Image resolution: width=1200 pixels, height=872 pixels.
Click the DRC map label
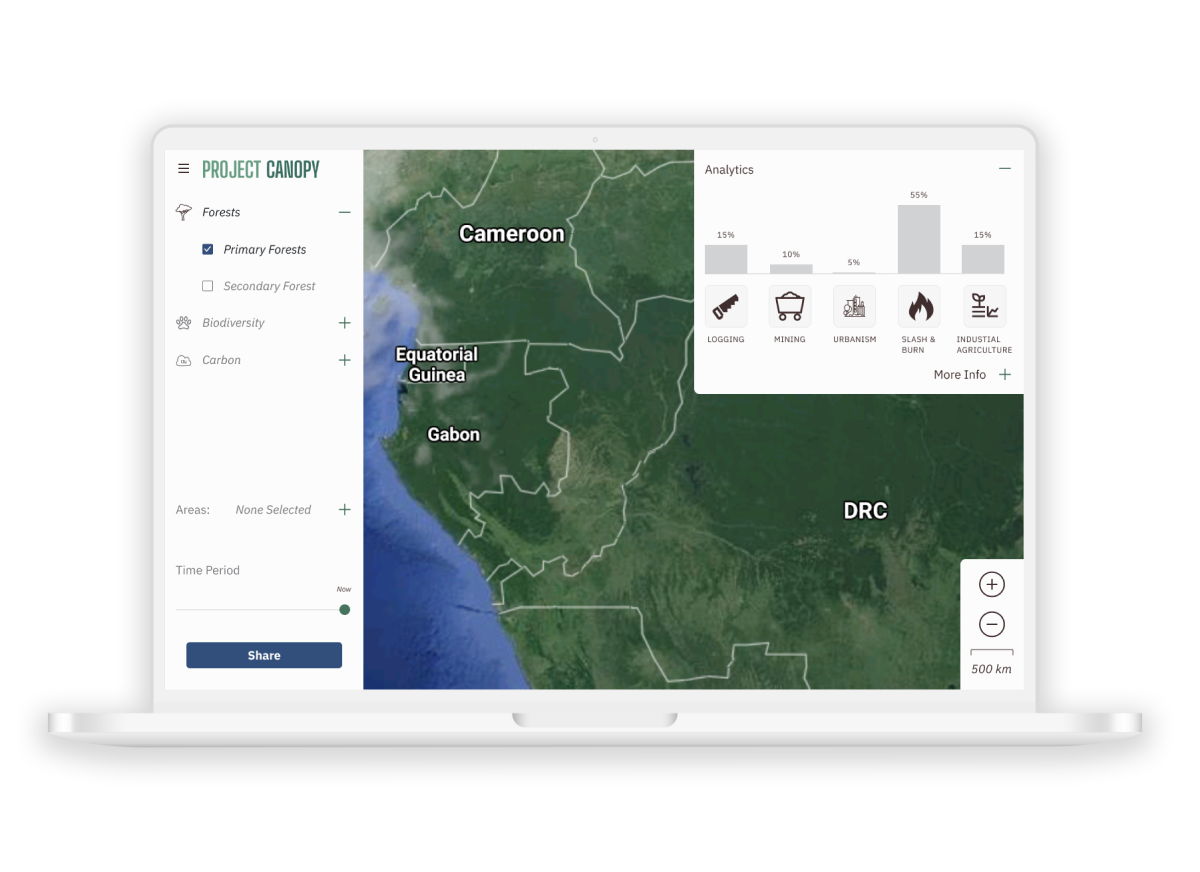click(x=865, y=511)
